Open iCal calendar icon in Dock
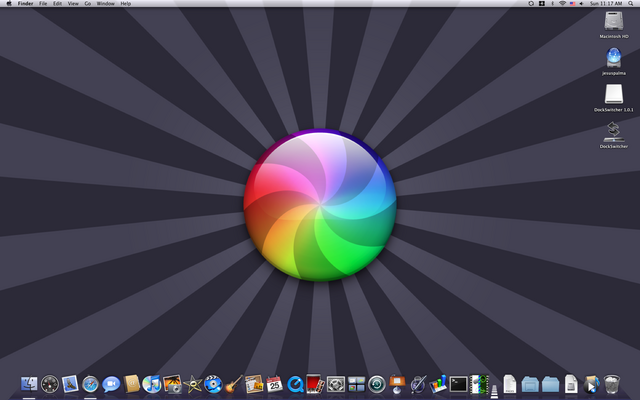Viewport: 640px width, 400px height. click(274, 384)
